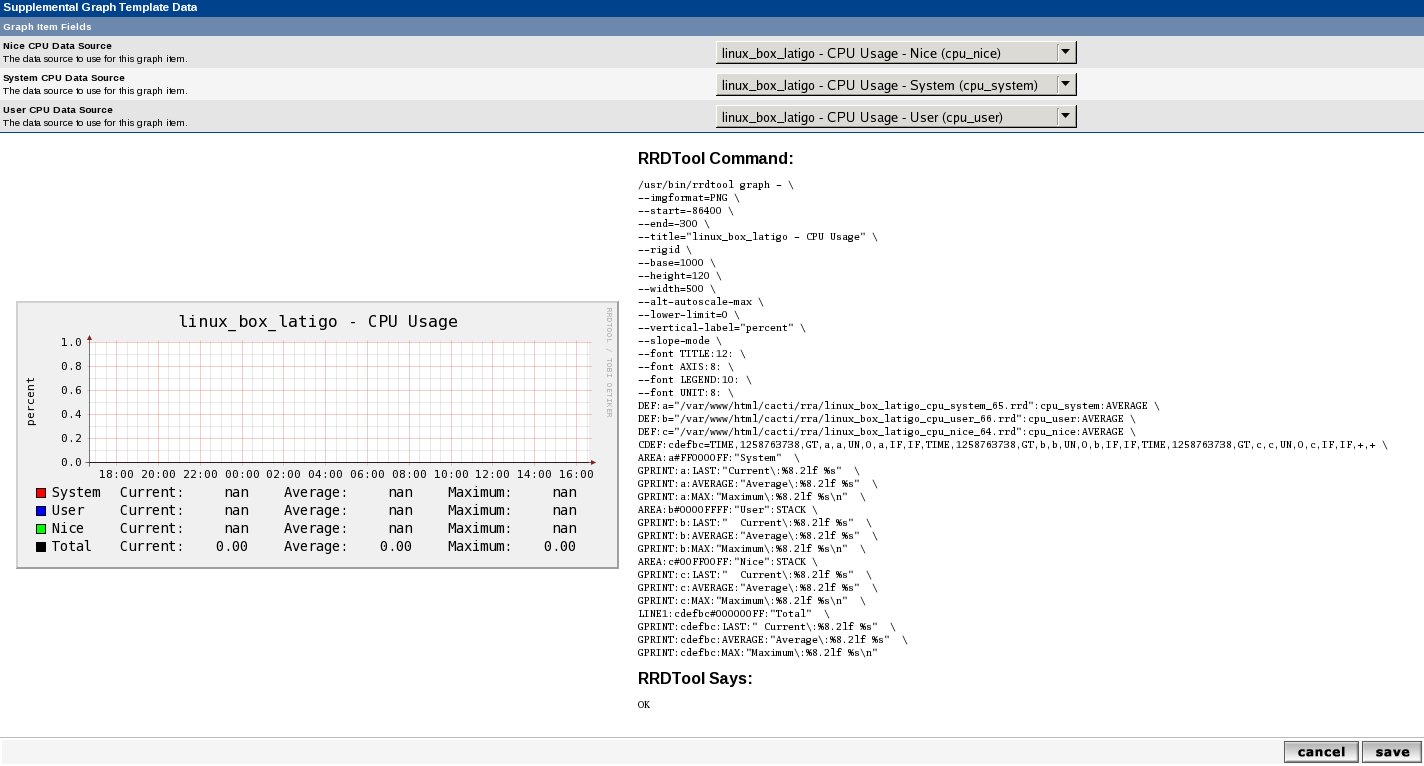Click the '--rigid' command line

[665, 250]
